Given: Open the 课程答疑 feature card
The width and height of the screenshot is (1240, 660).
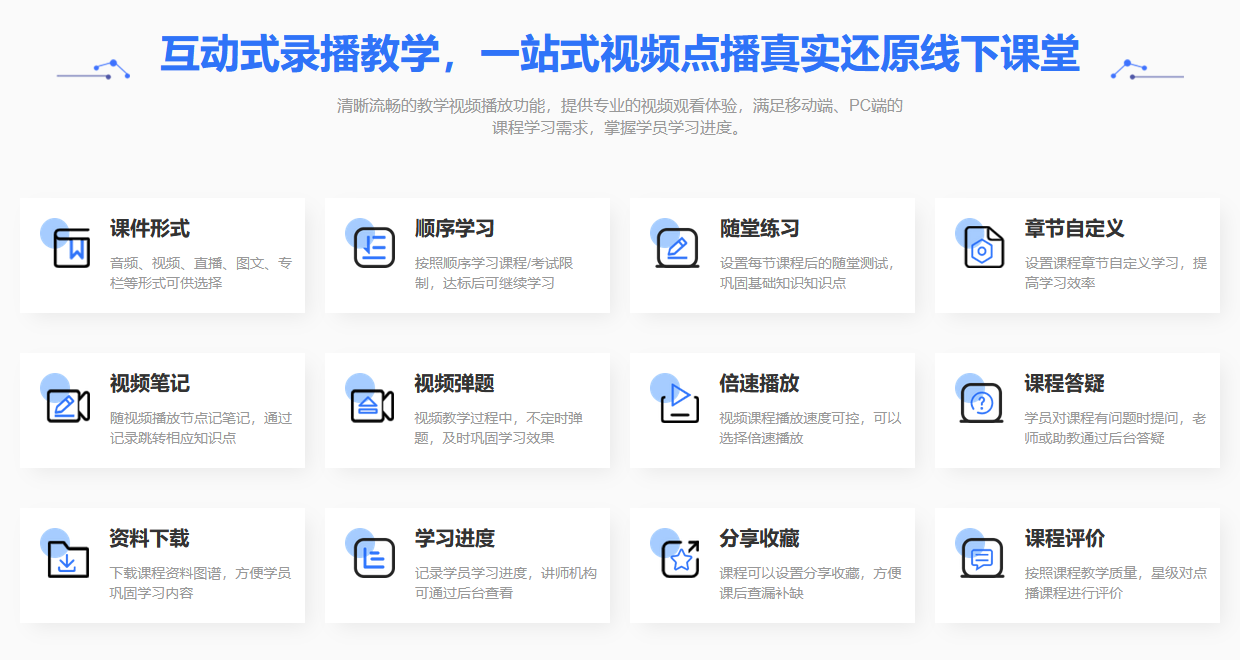Looking at the screenshot, I should point(1077,410).
